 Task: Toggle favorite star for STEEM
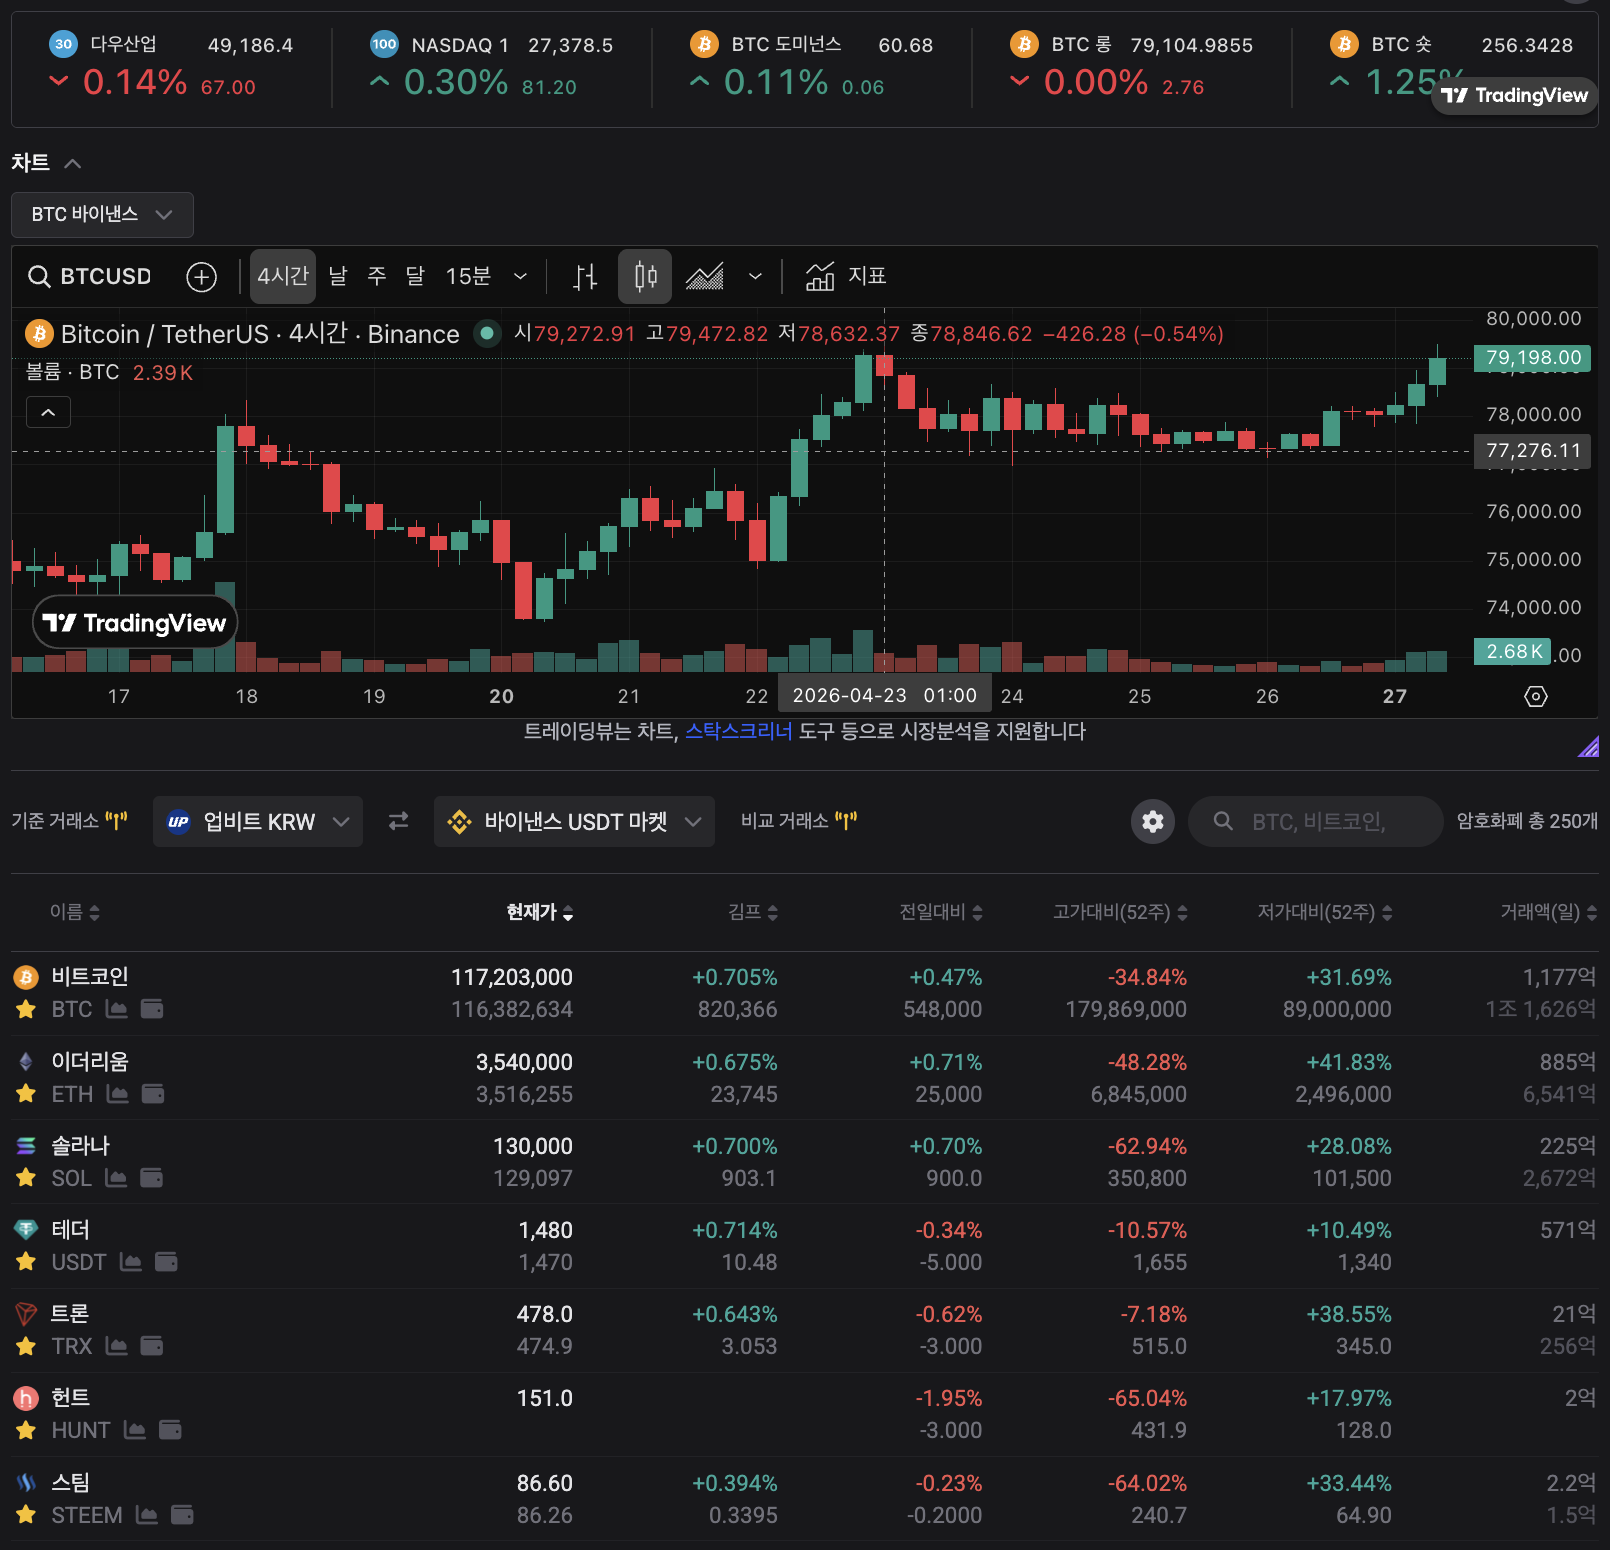(x=26, y=1515)
